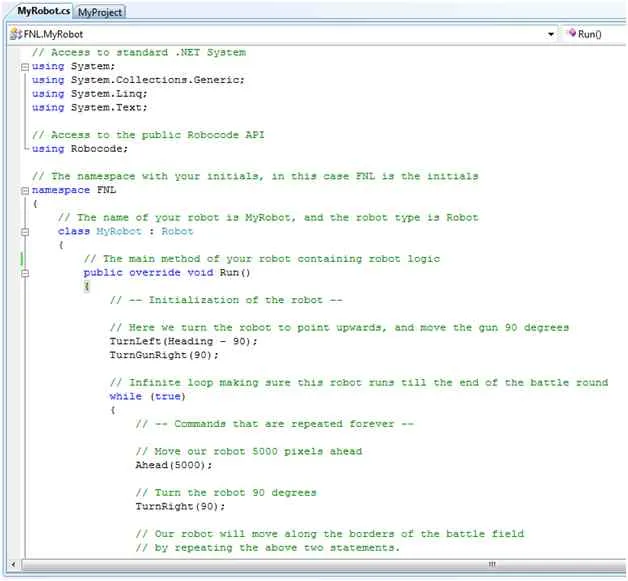The image size is (628, 581).
Task: Click comment 'Access to the public Robocode API'
Action: [x=148, y=135]
